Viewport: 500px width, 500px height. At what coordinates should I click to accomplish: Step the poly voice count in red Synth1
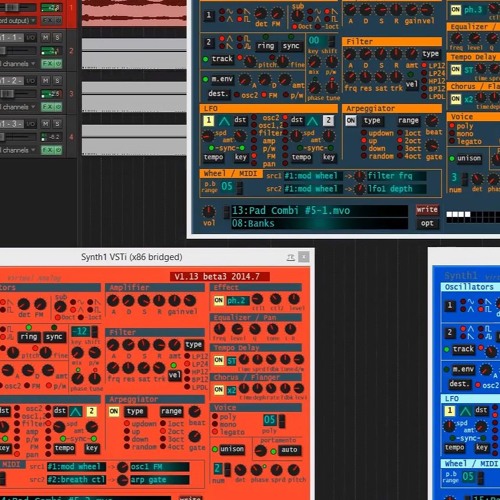tap(282, 421)
